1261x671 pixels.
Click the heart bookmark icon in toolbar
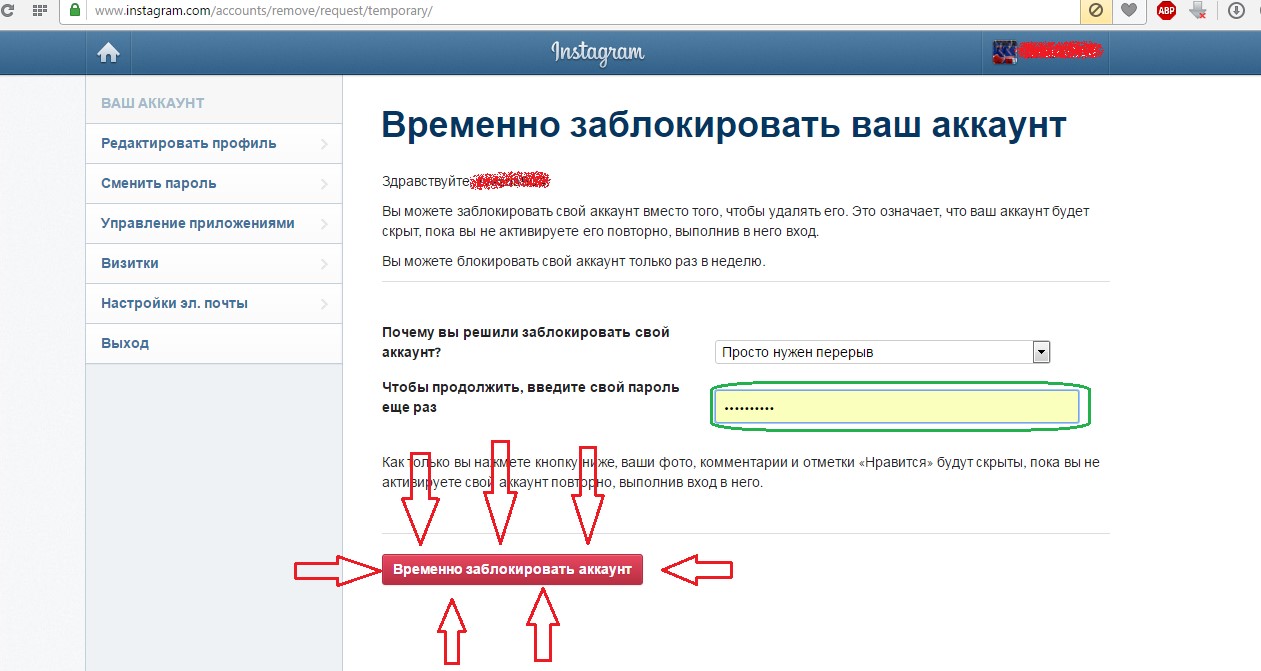[x=1129, y=11]
